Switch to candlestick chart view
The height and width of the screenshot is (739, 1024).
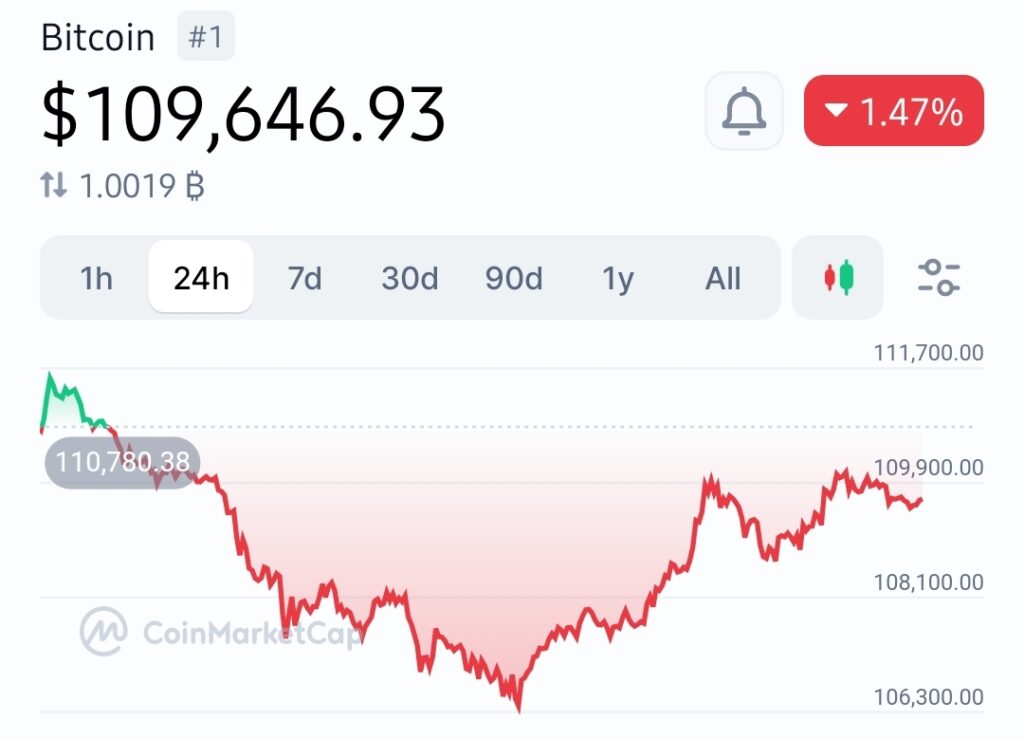pyautogui.click(x=838, y=277)
